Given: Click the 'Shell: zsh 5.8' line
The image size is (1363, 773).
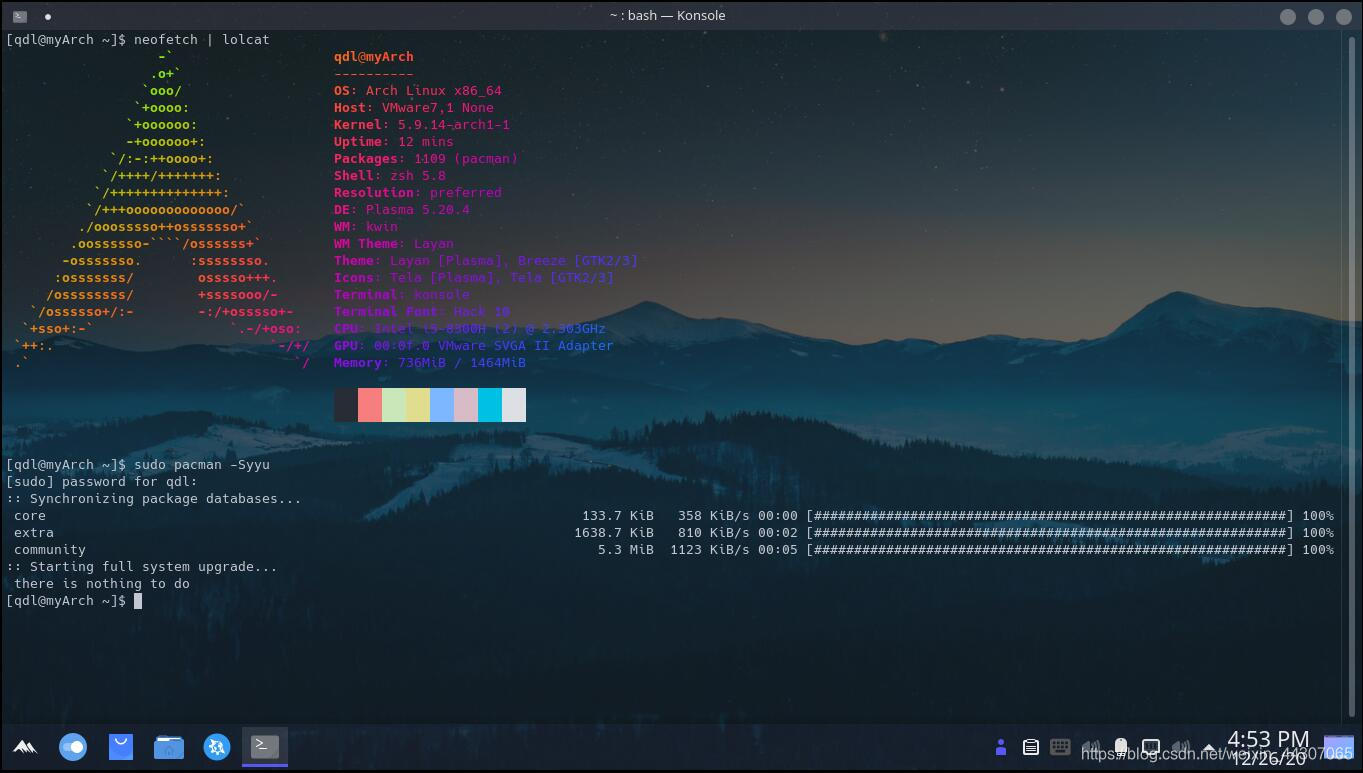Looking at the screenshot, I should coord(390,175).
